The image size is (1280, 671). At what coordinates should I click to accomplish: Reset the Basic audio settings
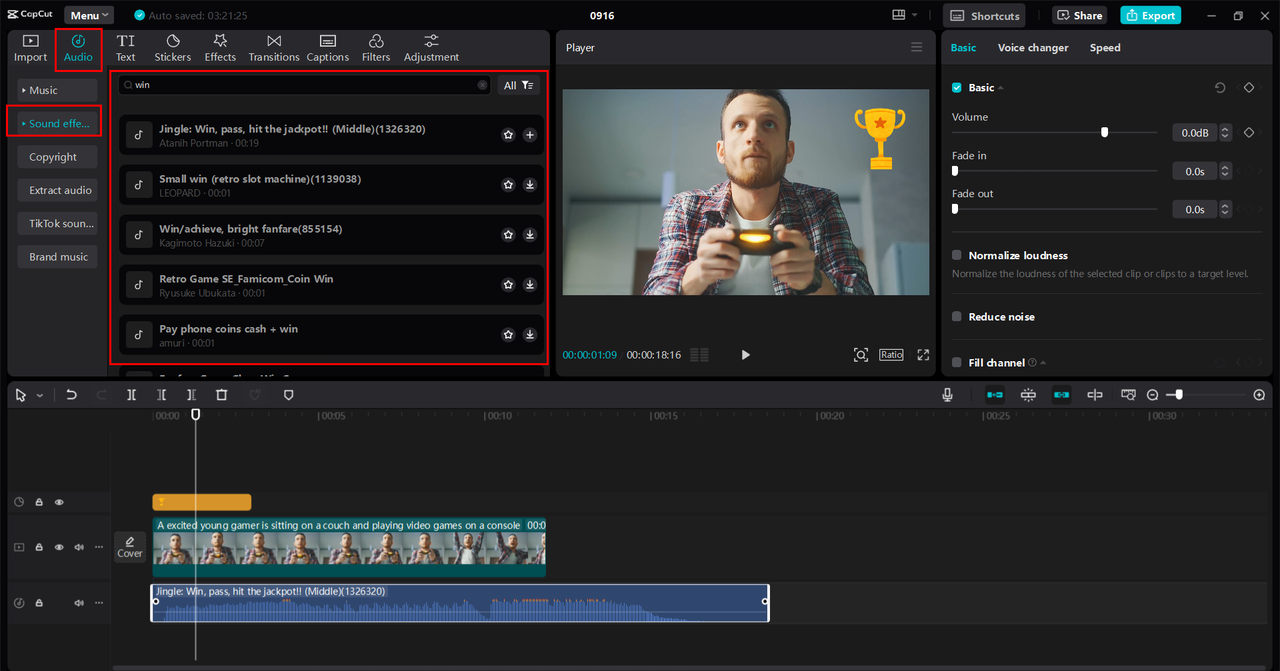click(x=1220, y=88)
